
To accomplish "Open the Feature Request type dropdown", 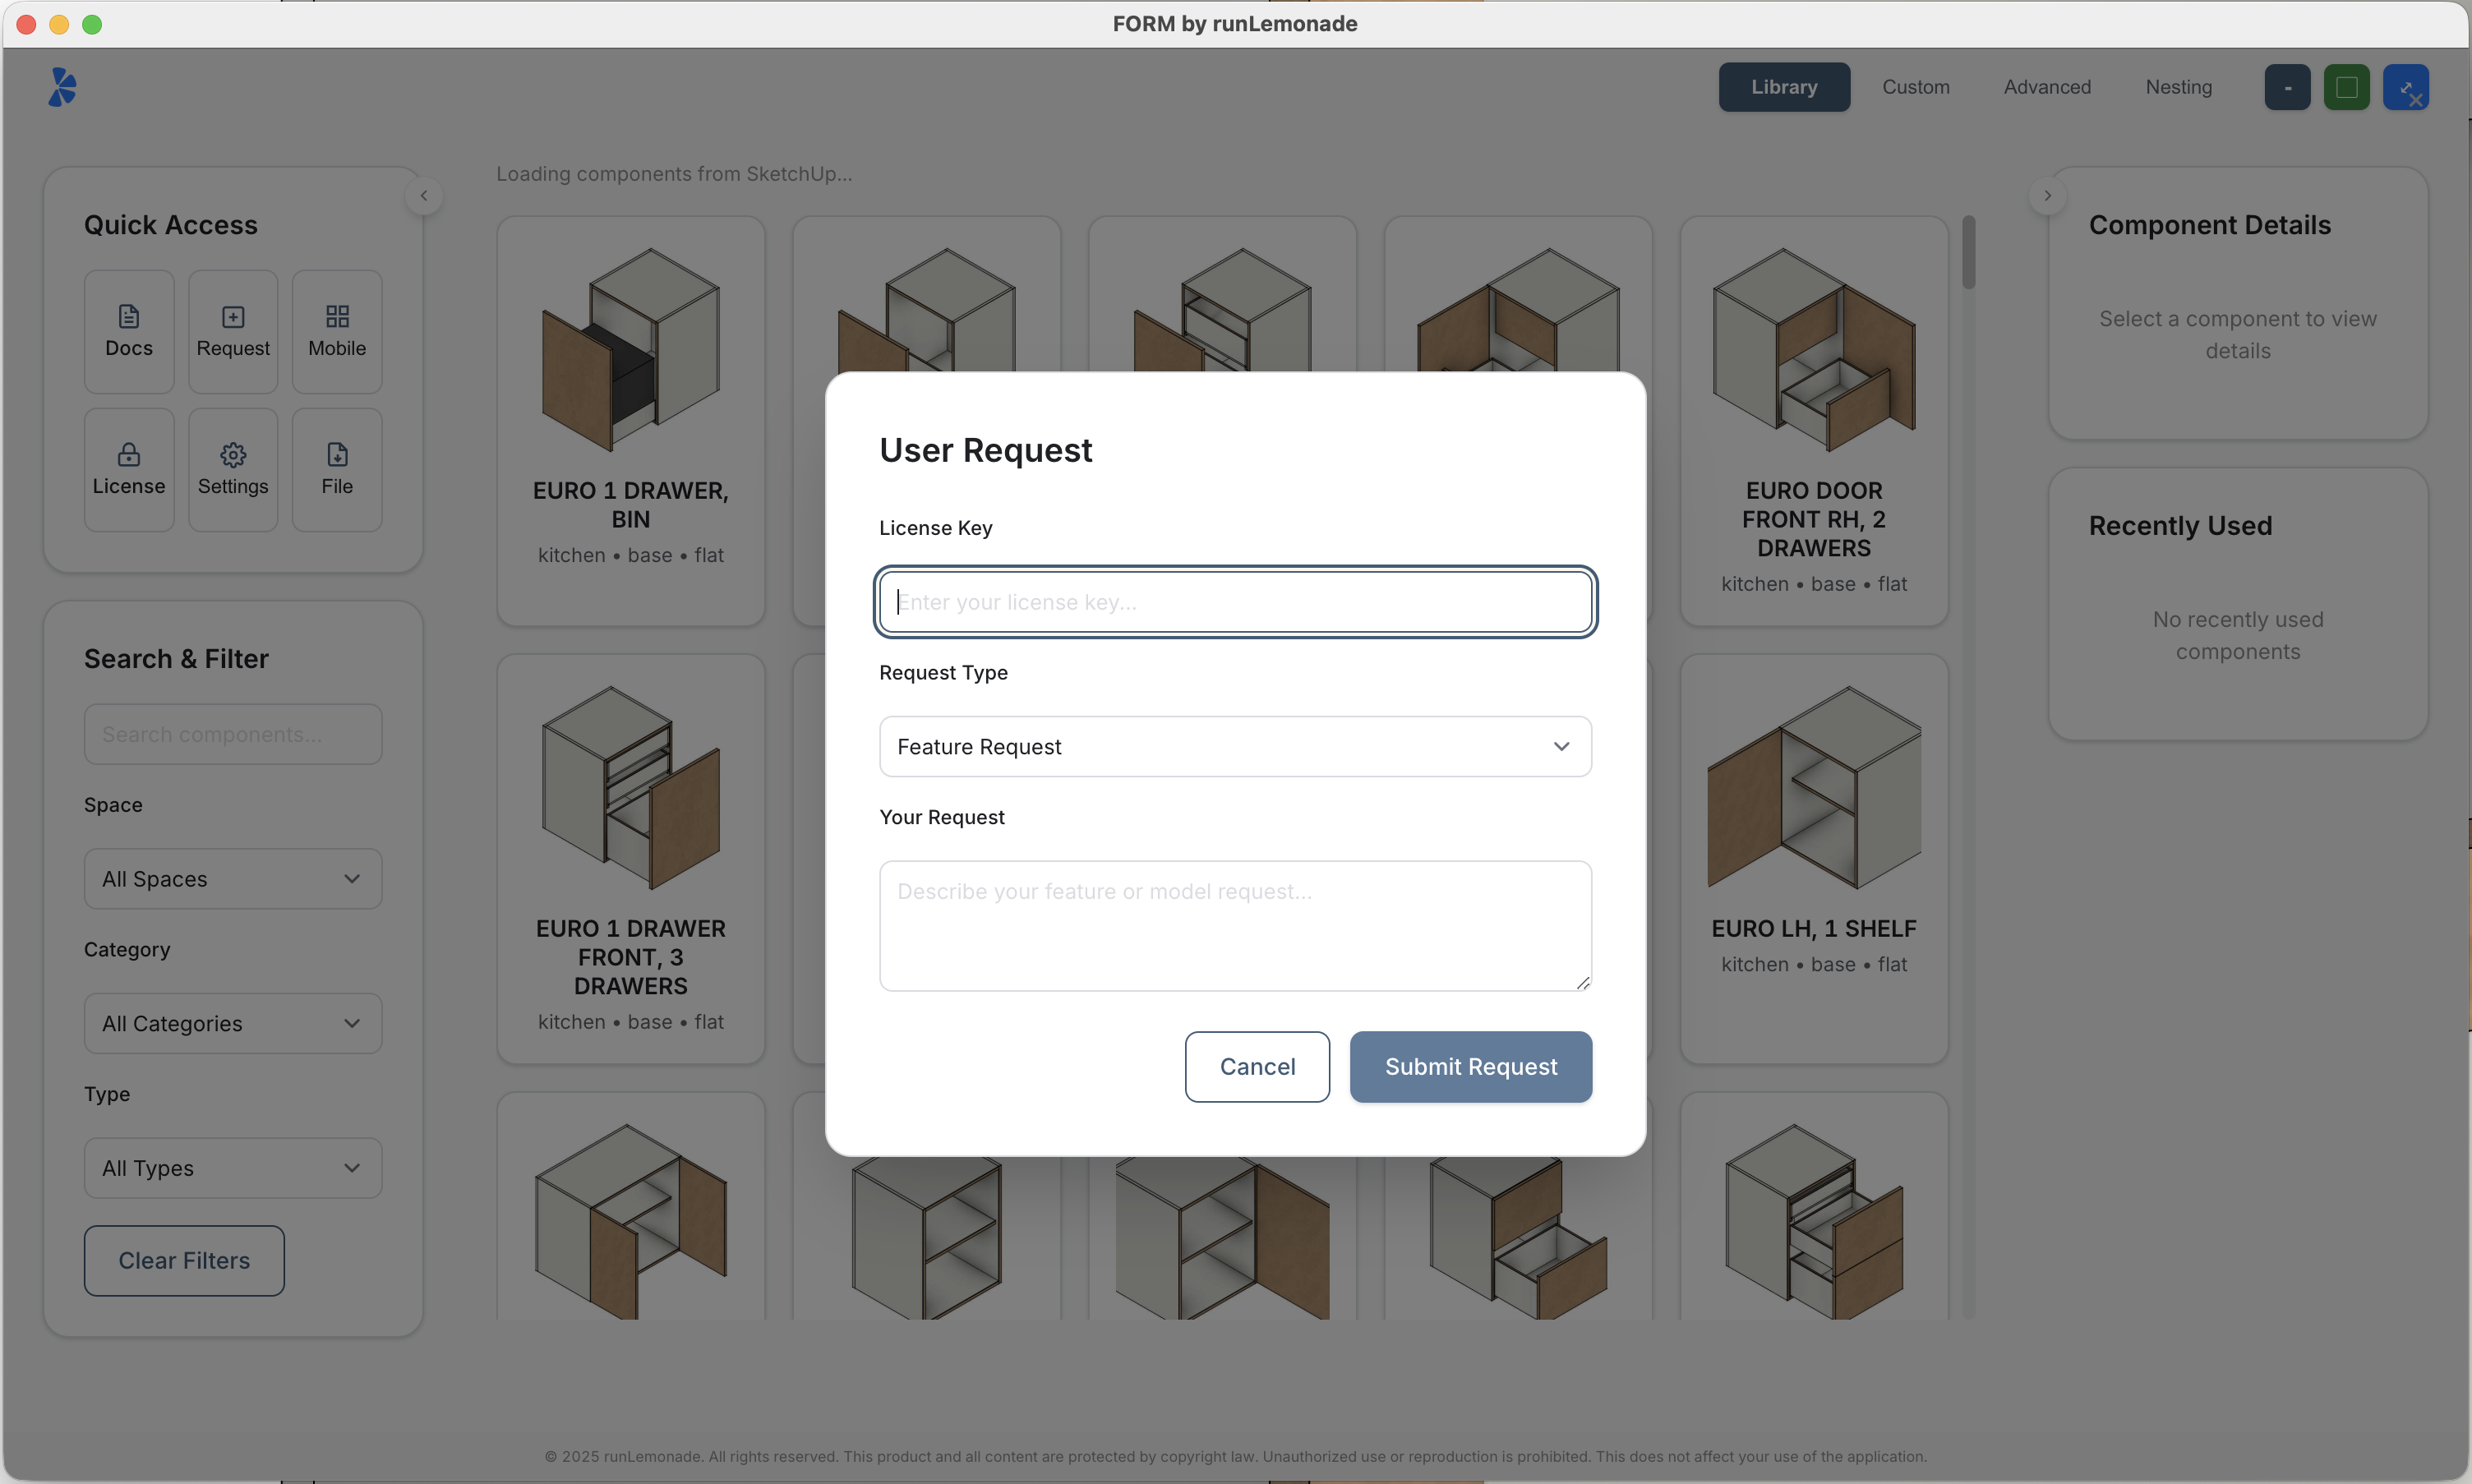I will click(1234, 746).
